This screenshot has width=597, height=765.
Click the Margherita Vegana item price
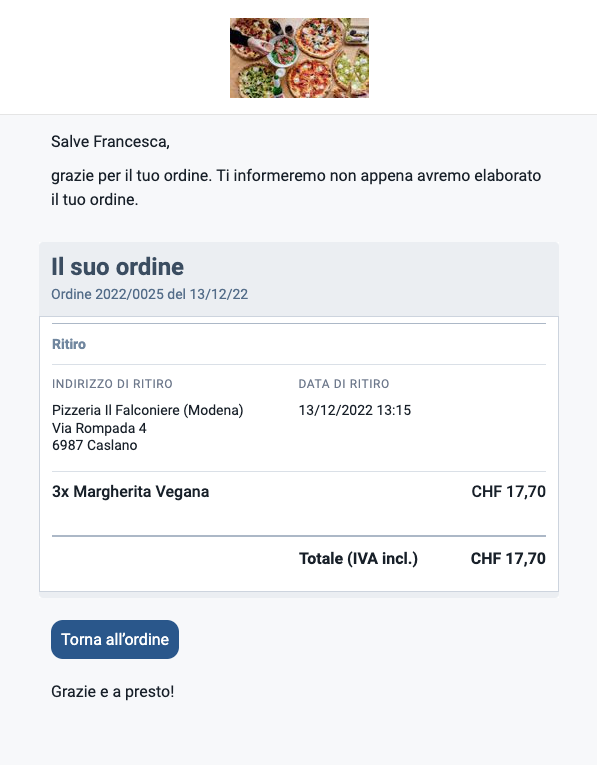508,491
